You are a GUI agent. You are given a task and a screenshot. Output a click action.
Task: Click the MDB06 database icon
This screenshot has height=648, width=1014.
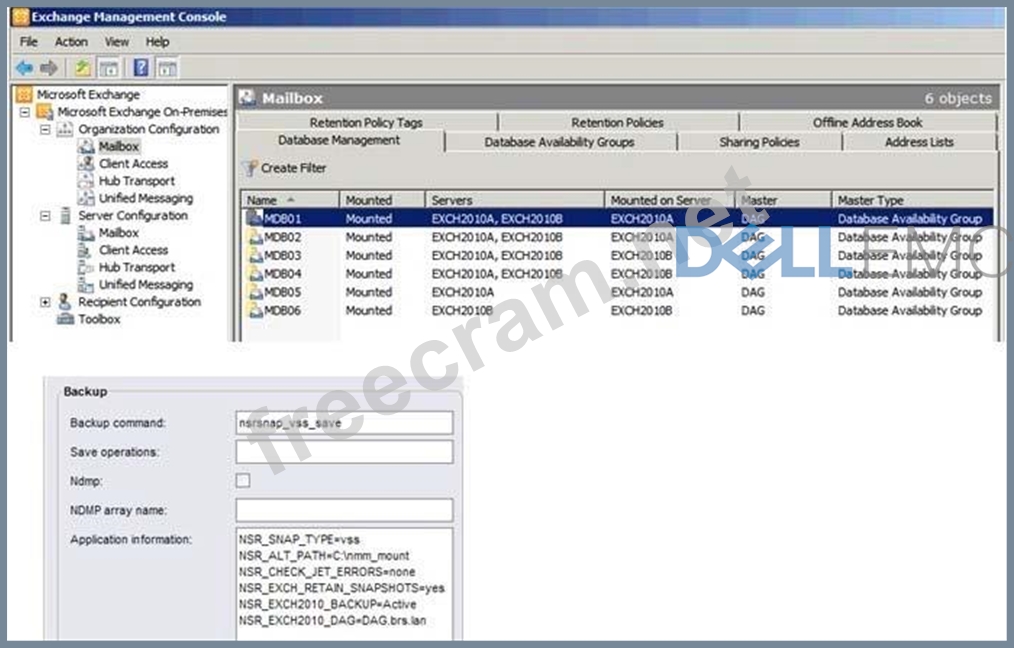(255, 310)
